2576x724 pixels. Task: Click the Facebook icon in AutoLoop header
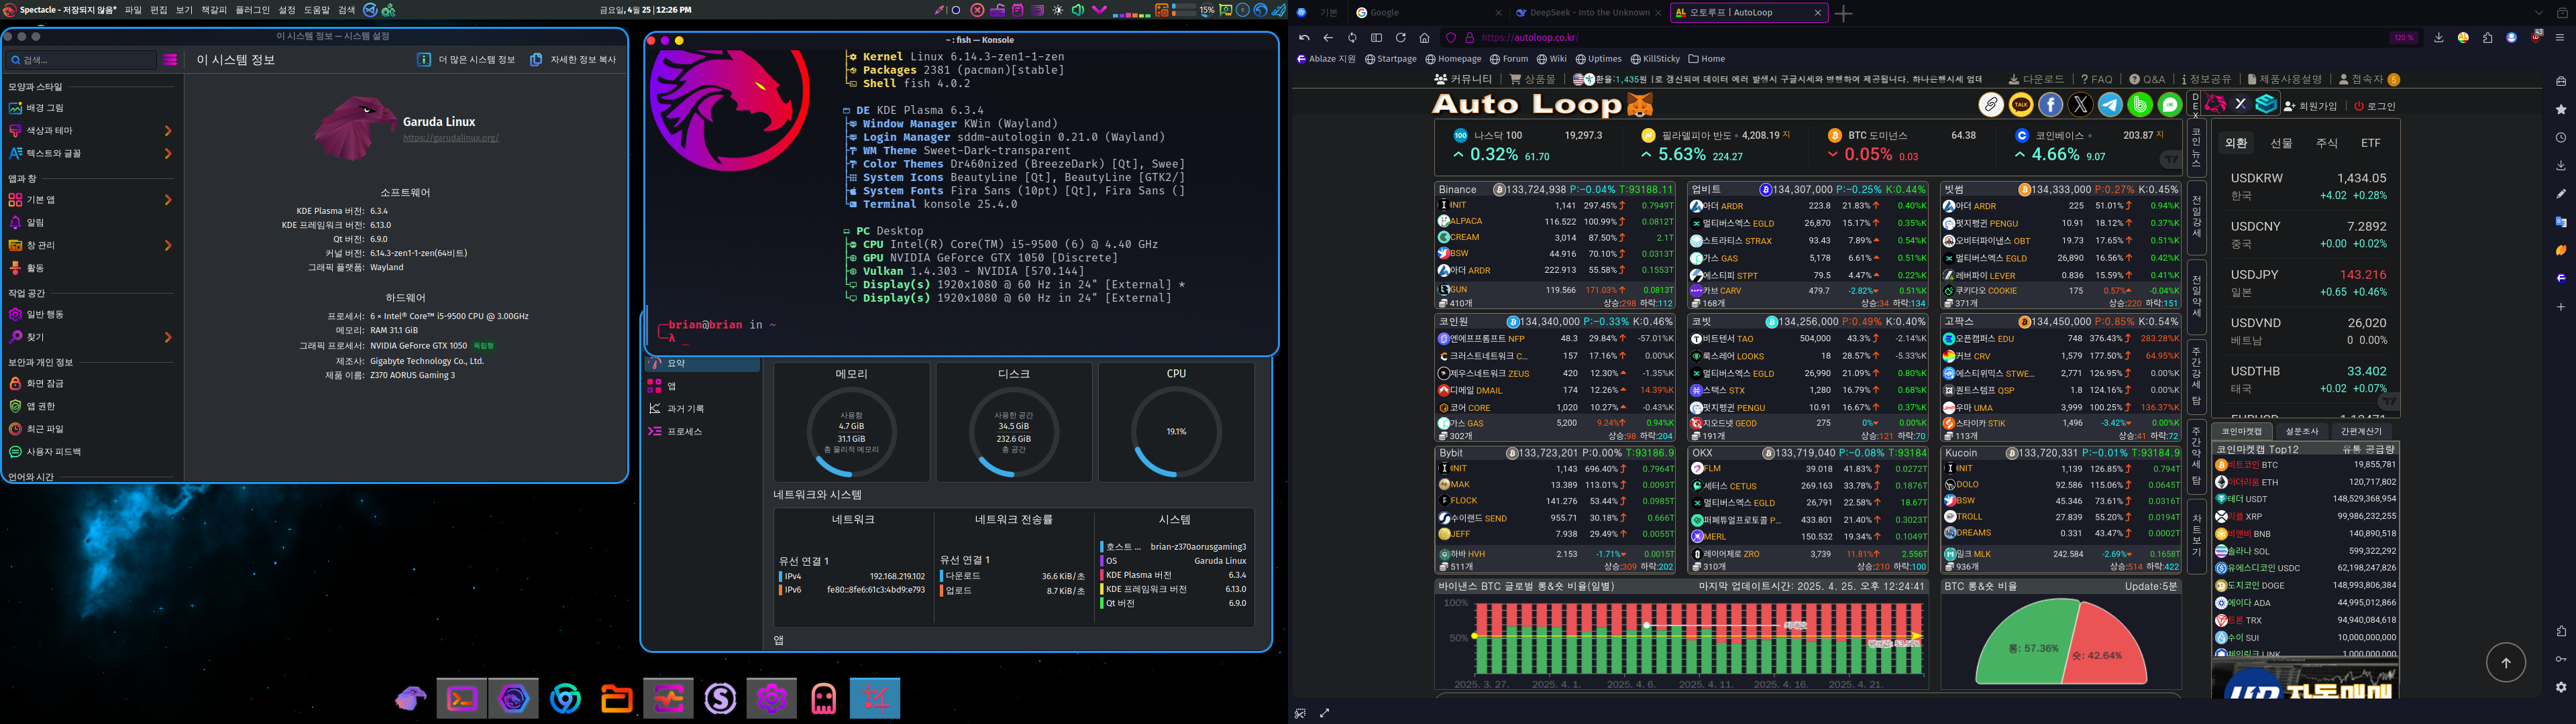[2051, 105]
